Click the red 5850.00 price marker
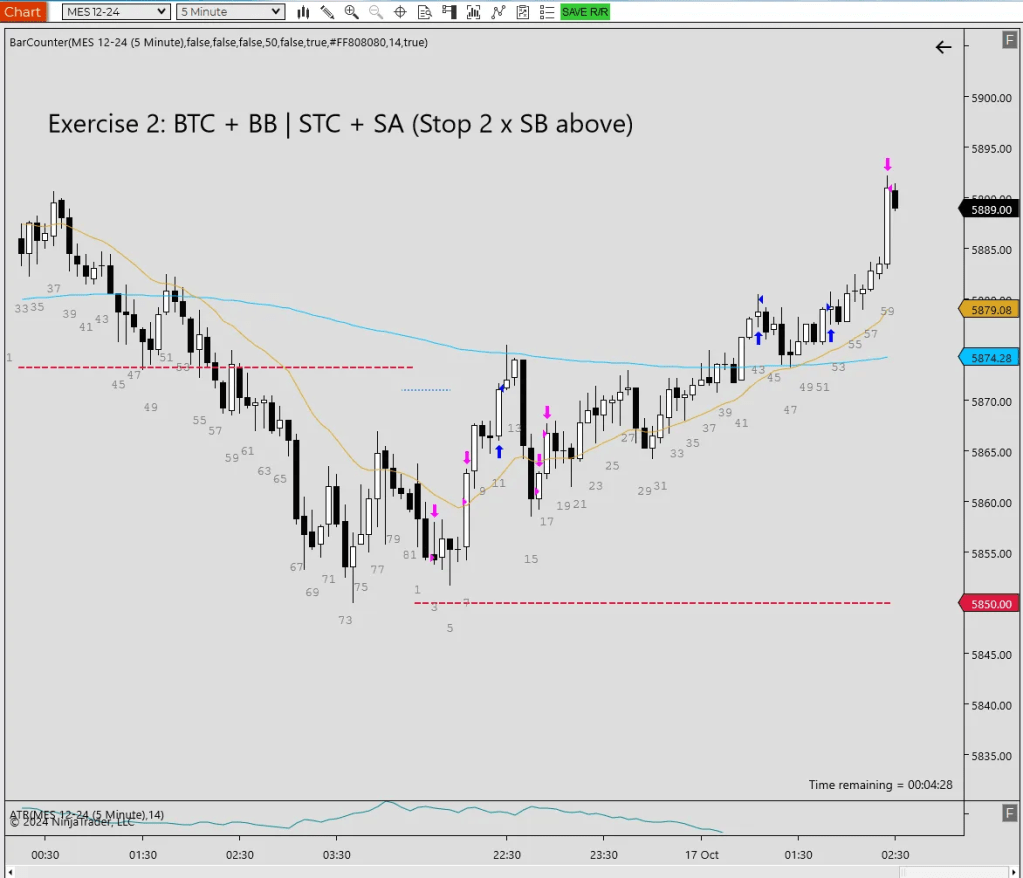This screenshot has height=878, width=1023. [x=990, y=604]
